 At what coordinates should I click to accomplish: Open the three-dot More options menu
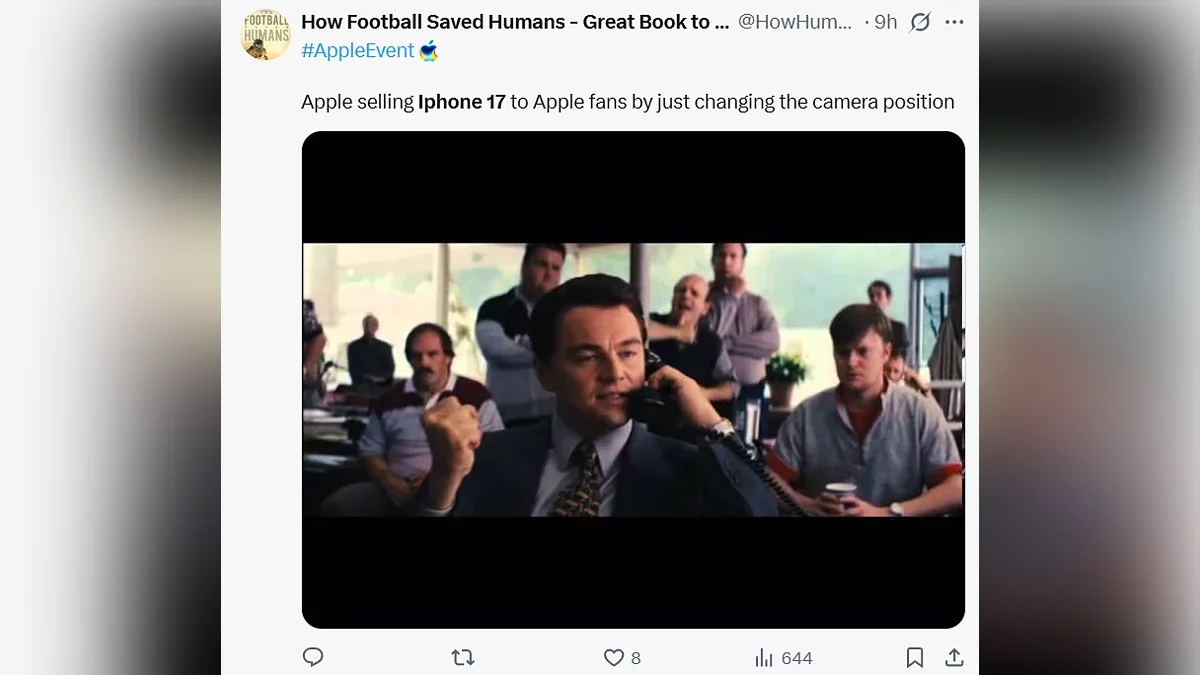coord(954,22)
